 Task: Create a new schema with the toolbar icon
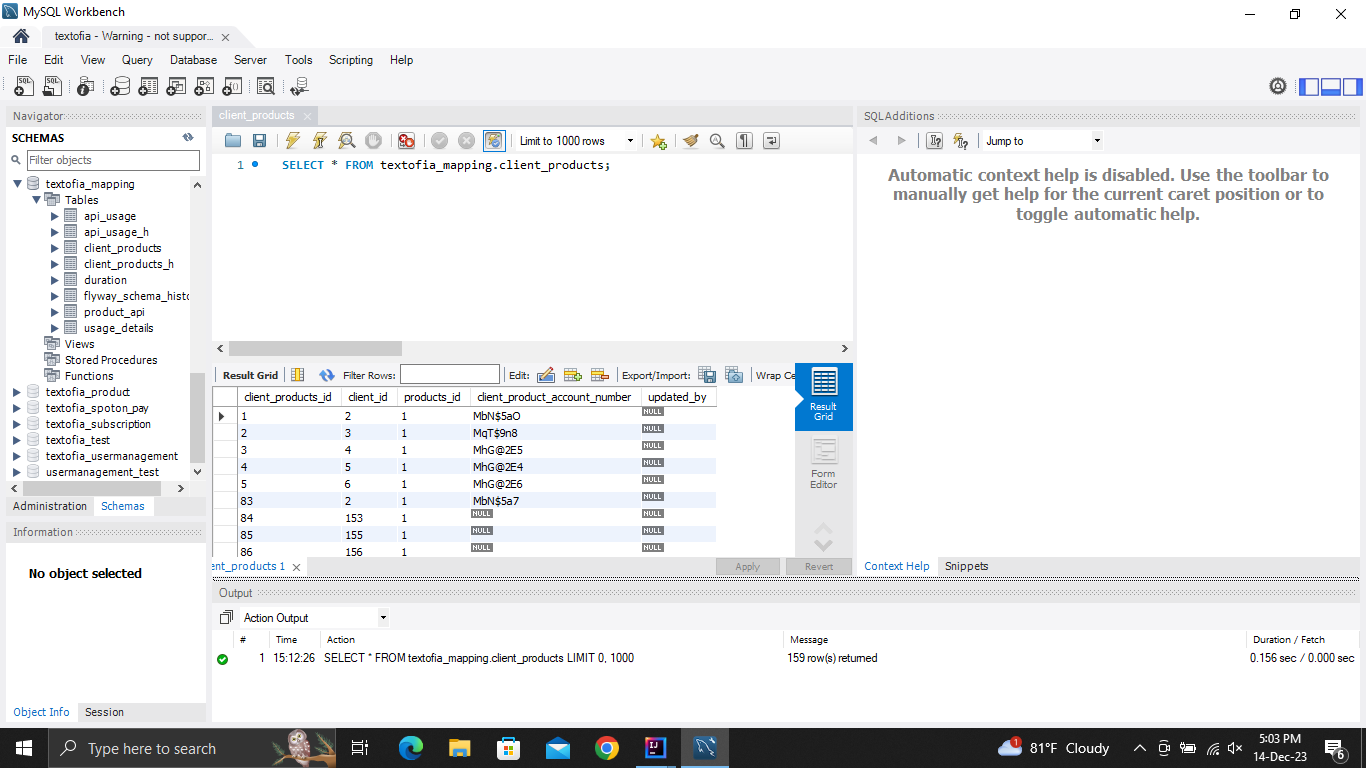pyautogui.click(x=120, y=86)
